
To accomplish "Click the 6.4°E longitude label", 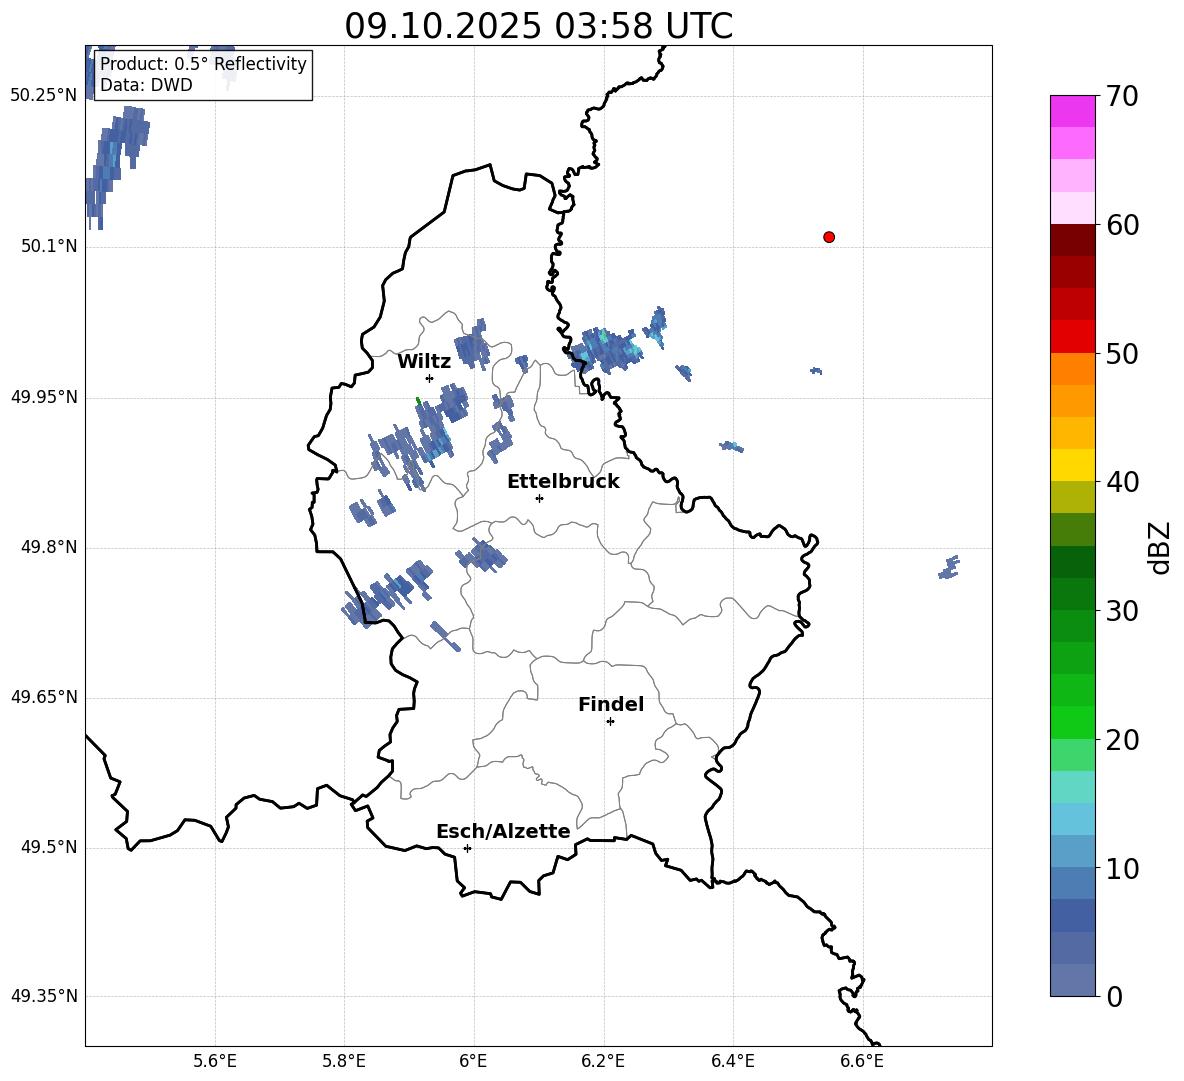I will click(732, 1061).
